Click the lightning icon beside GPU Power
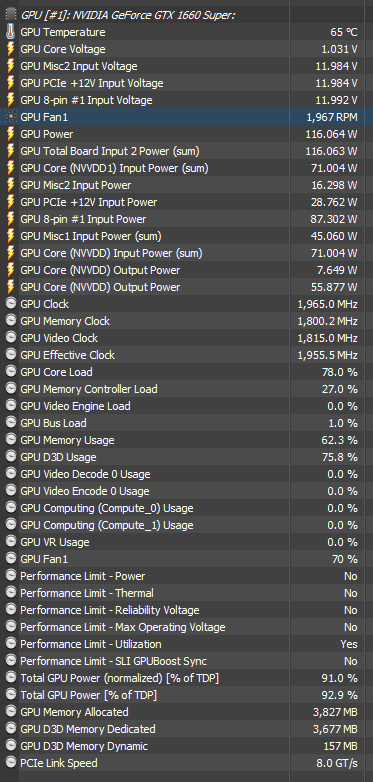The height and width of the screenshot is (782, 373). [x=10, y=134]
